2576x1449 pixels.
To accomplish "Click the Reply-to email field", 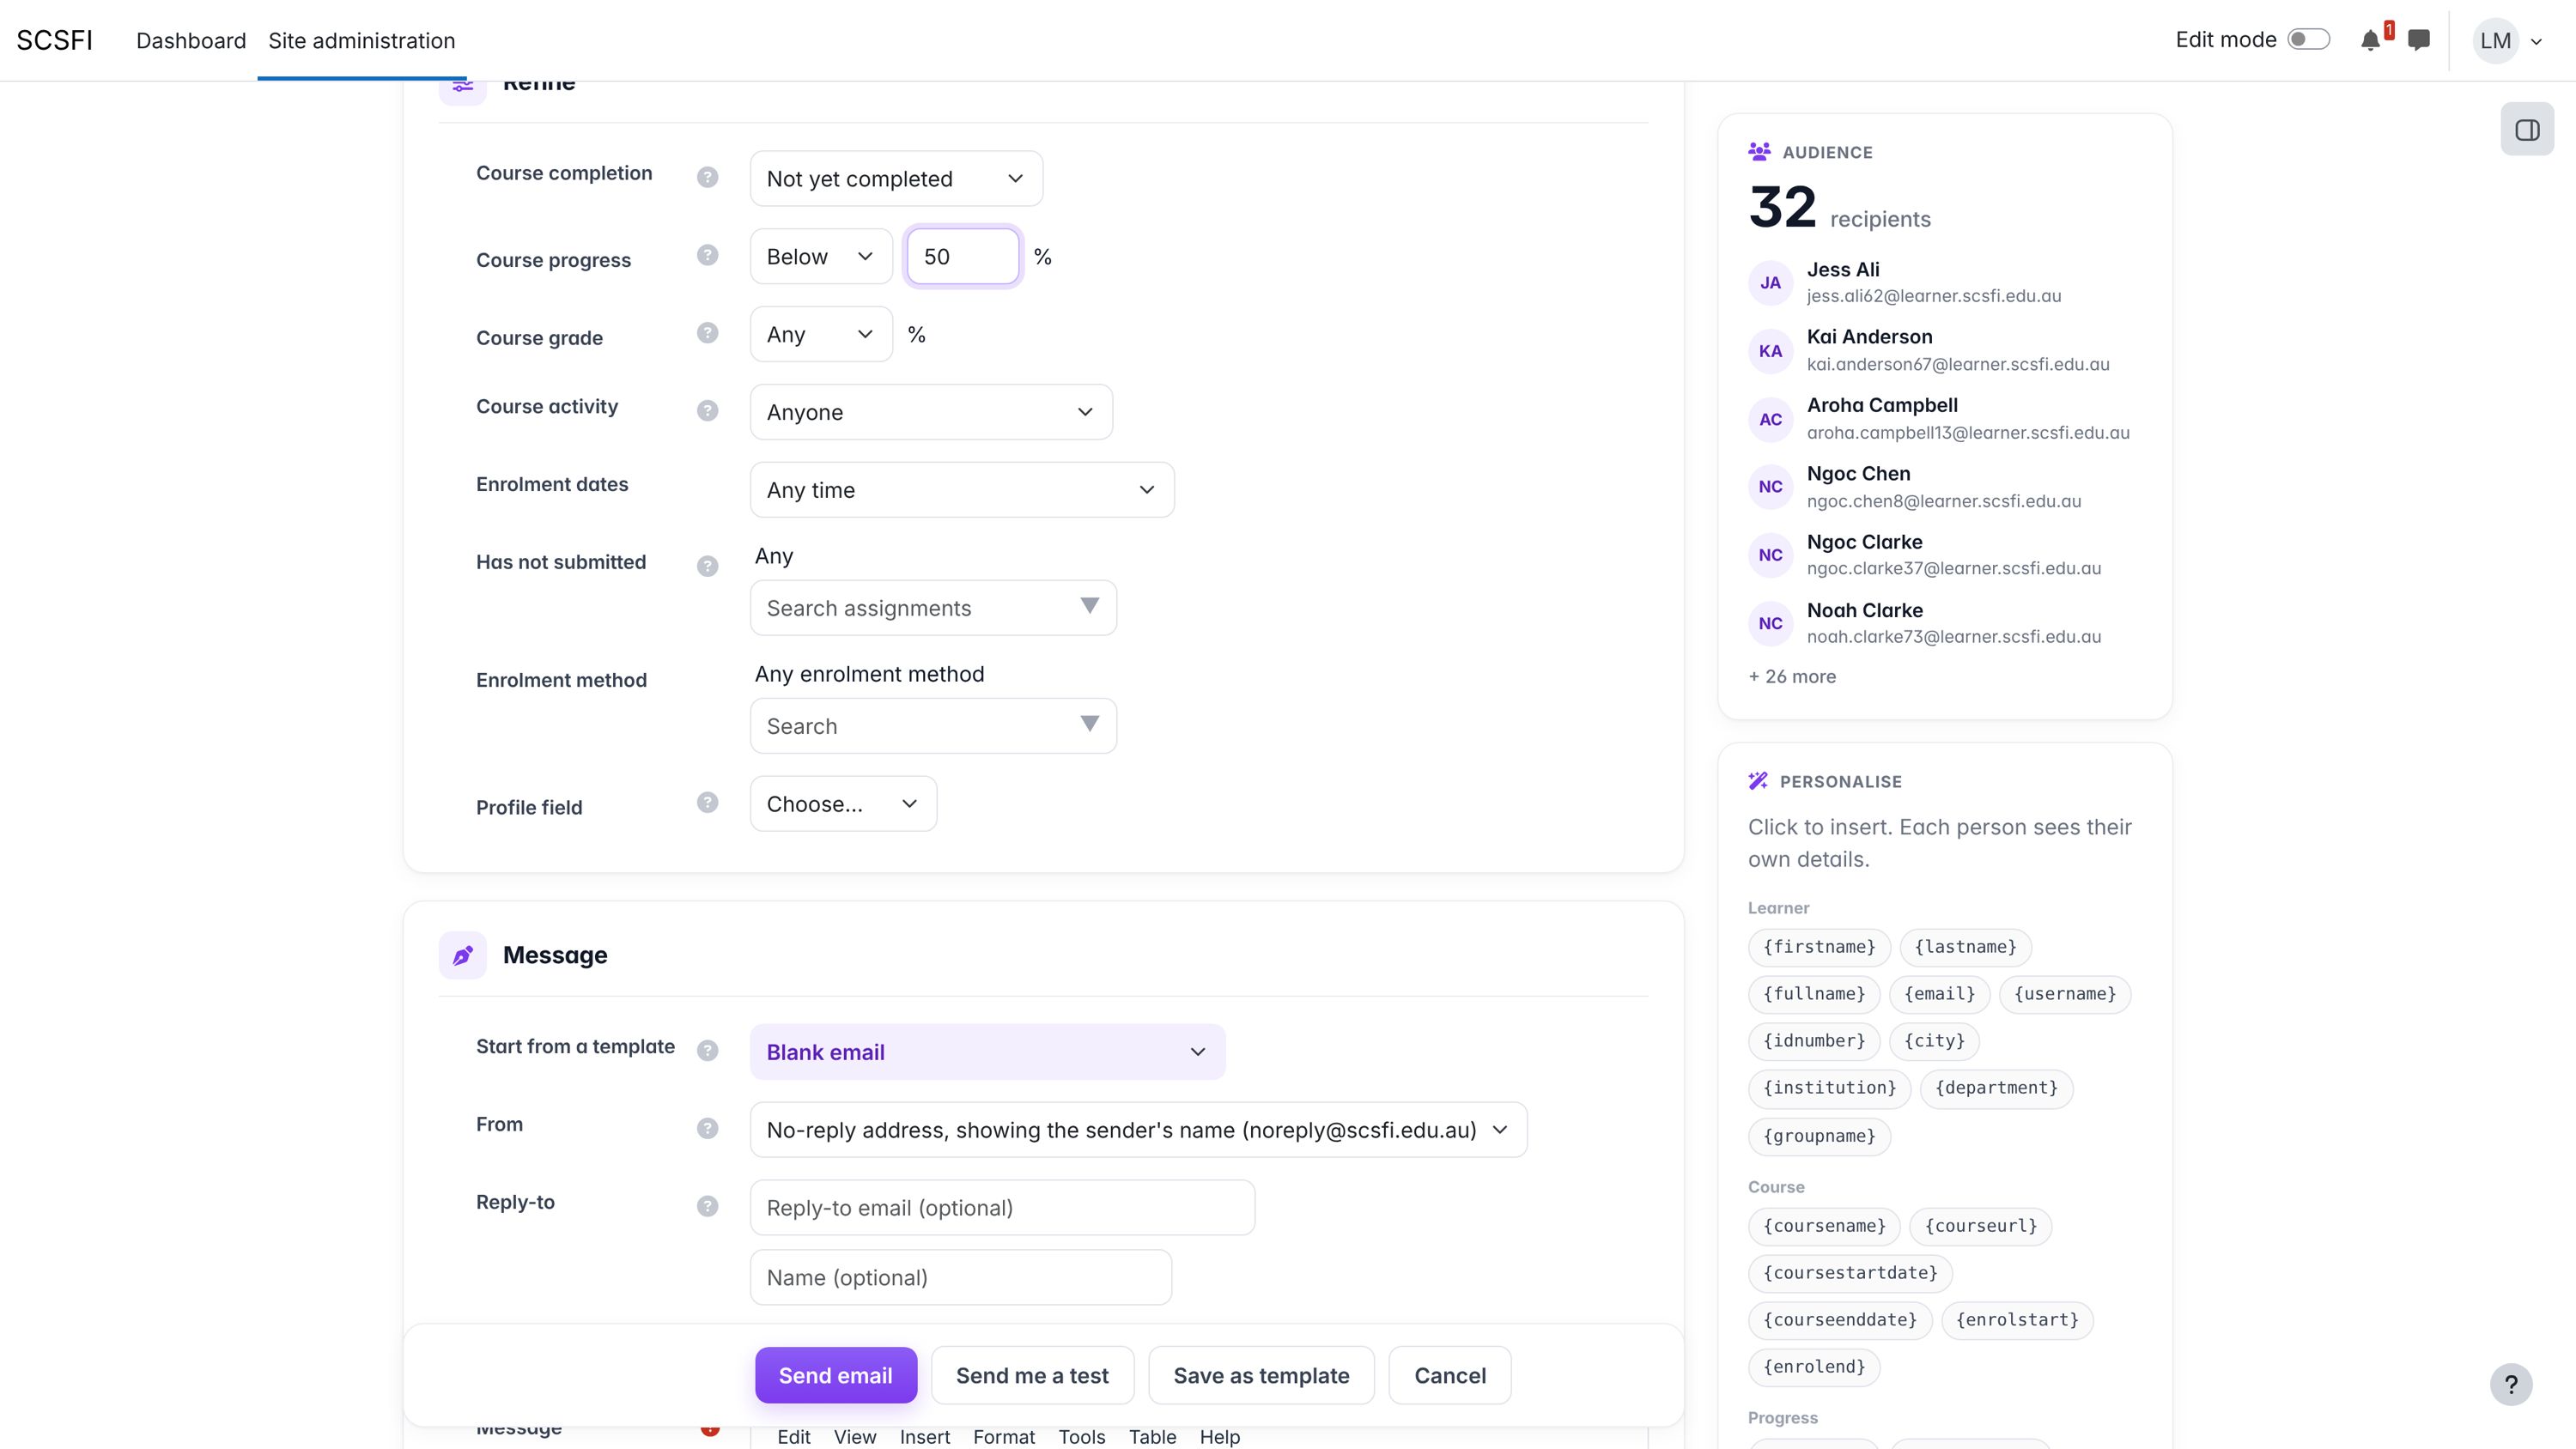I will click(1002, 1209).
